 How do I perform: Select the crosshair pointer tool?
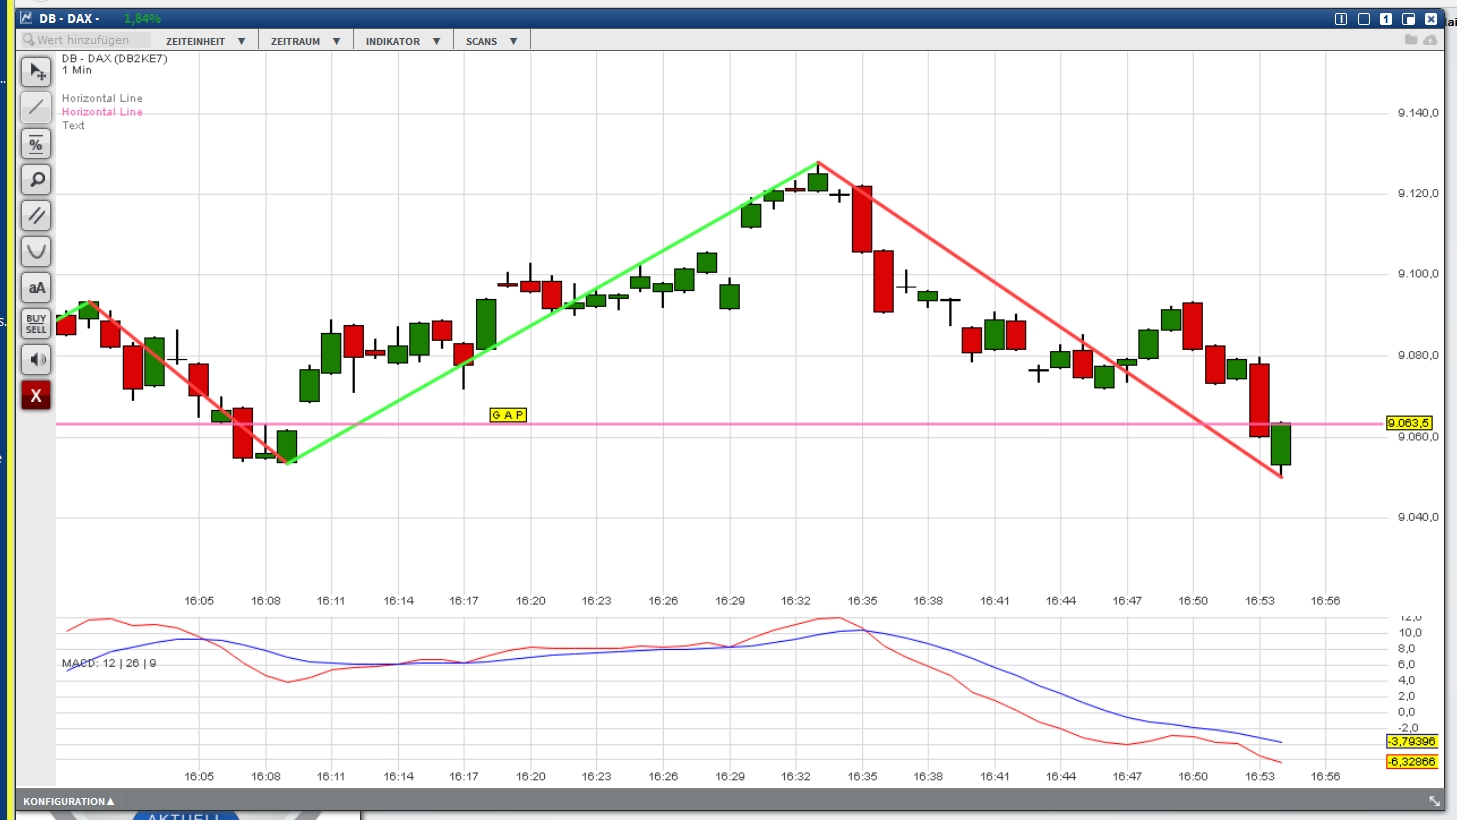36,71
